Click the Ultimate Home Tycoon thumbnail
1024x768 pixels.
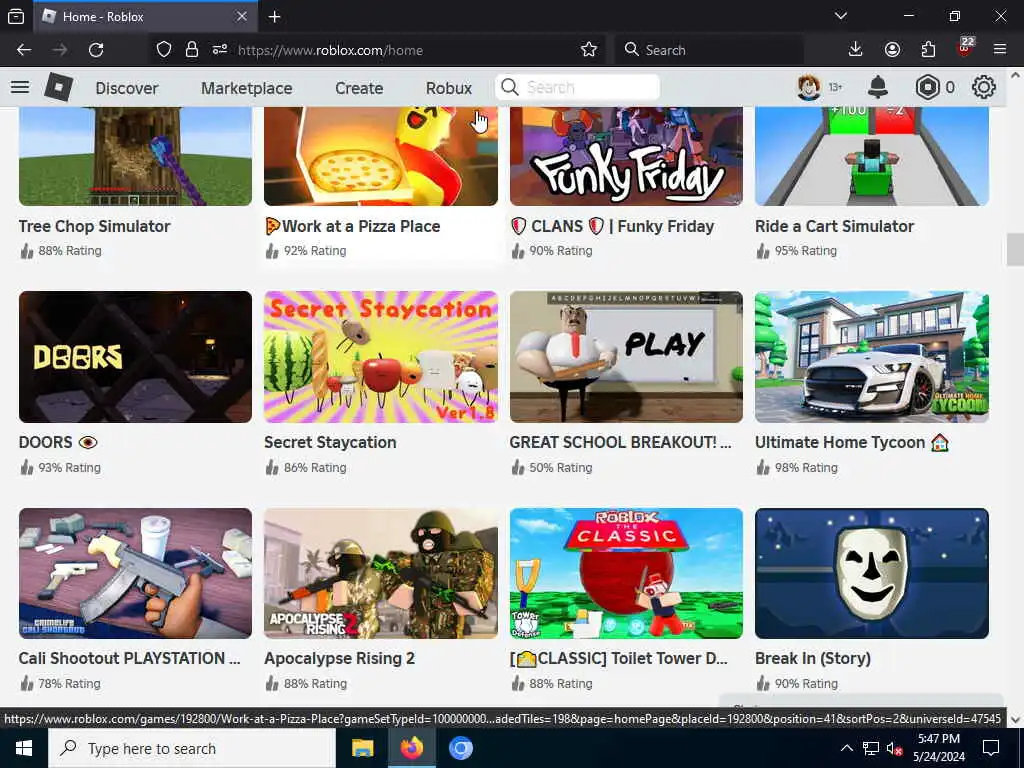(x=872, y=357)
